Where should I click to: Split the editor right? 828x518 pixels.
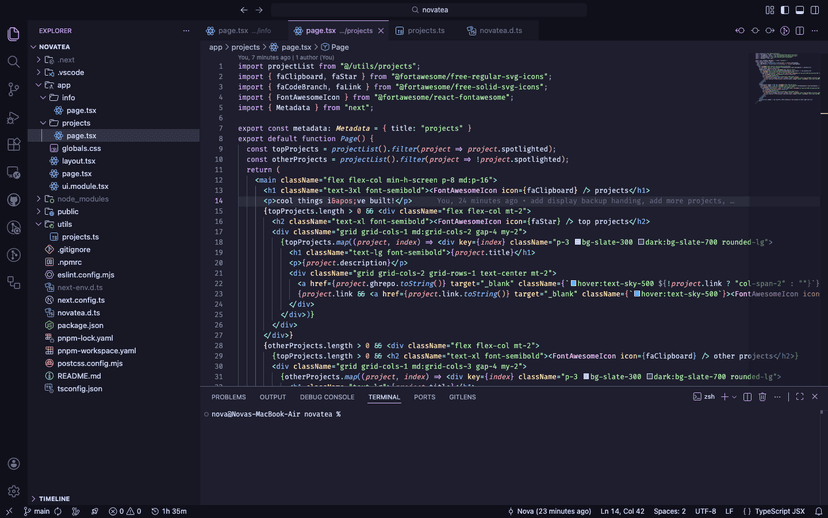point(800,31)
